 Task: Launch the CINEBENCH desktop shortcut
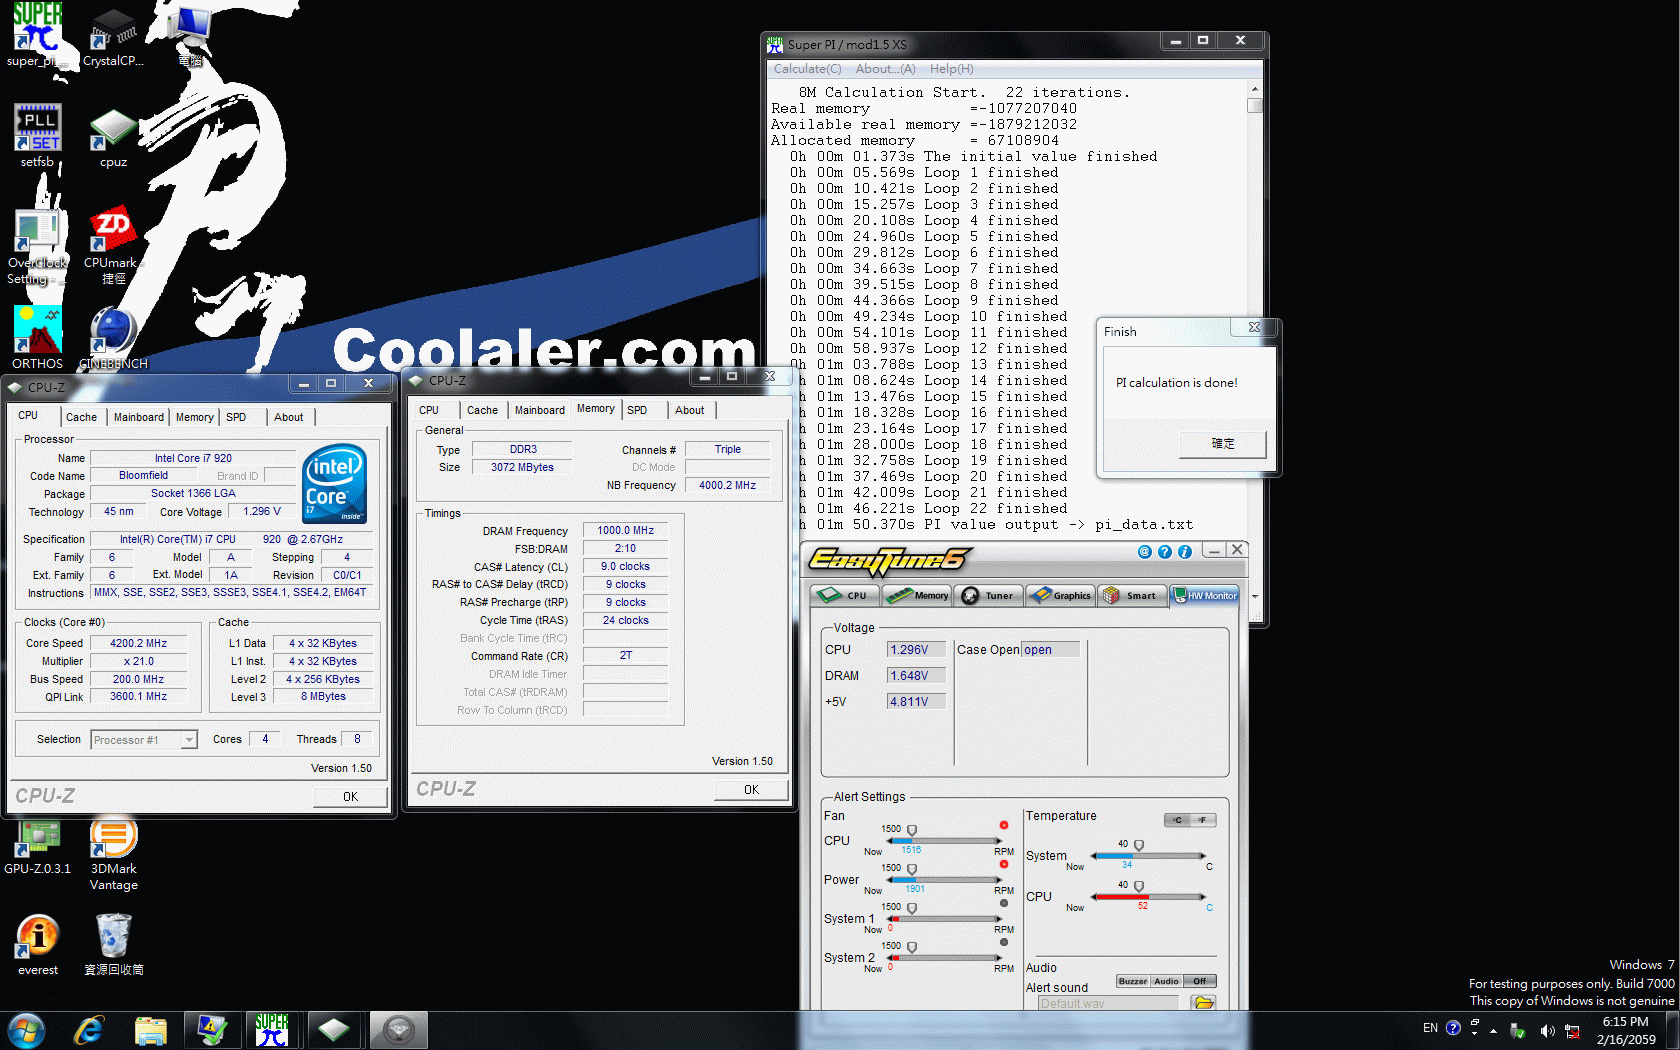113,338
